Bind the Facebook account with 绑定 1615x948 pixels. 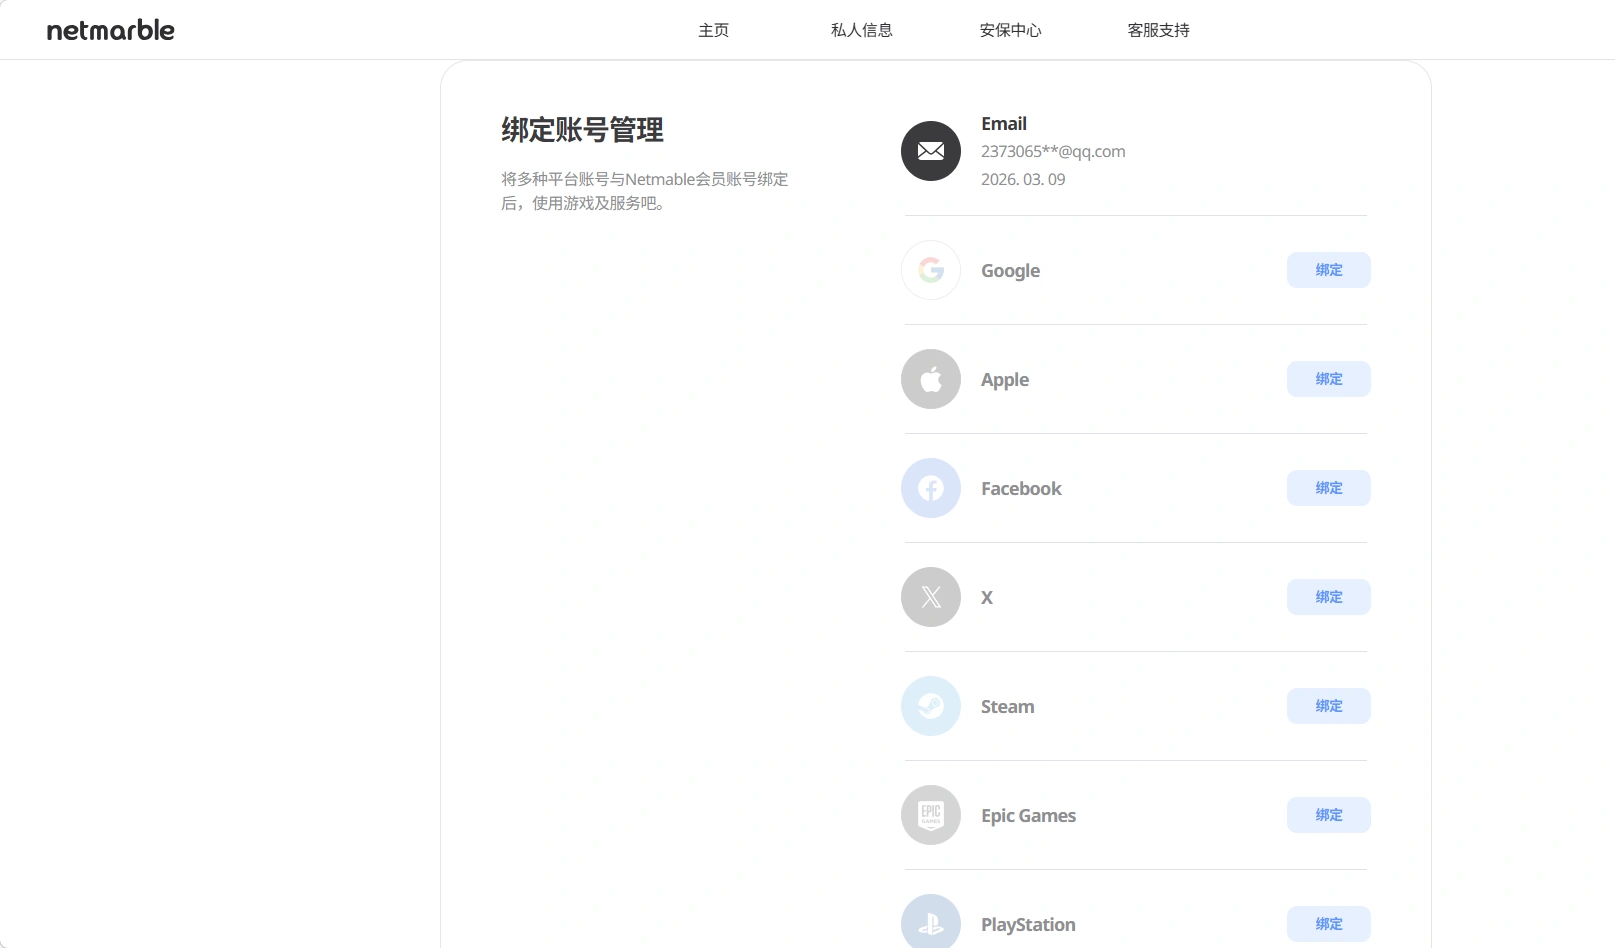click(1329, 488)
